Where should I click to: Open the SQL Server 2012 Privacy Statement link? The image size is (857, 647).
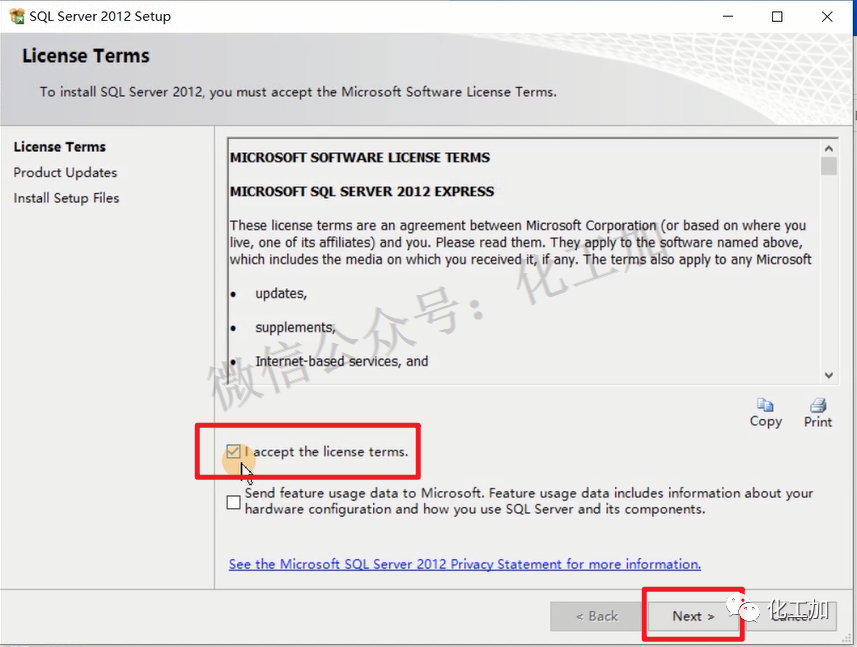(x=465, y=564)
